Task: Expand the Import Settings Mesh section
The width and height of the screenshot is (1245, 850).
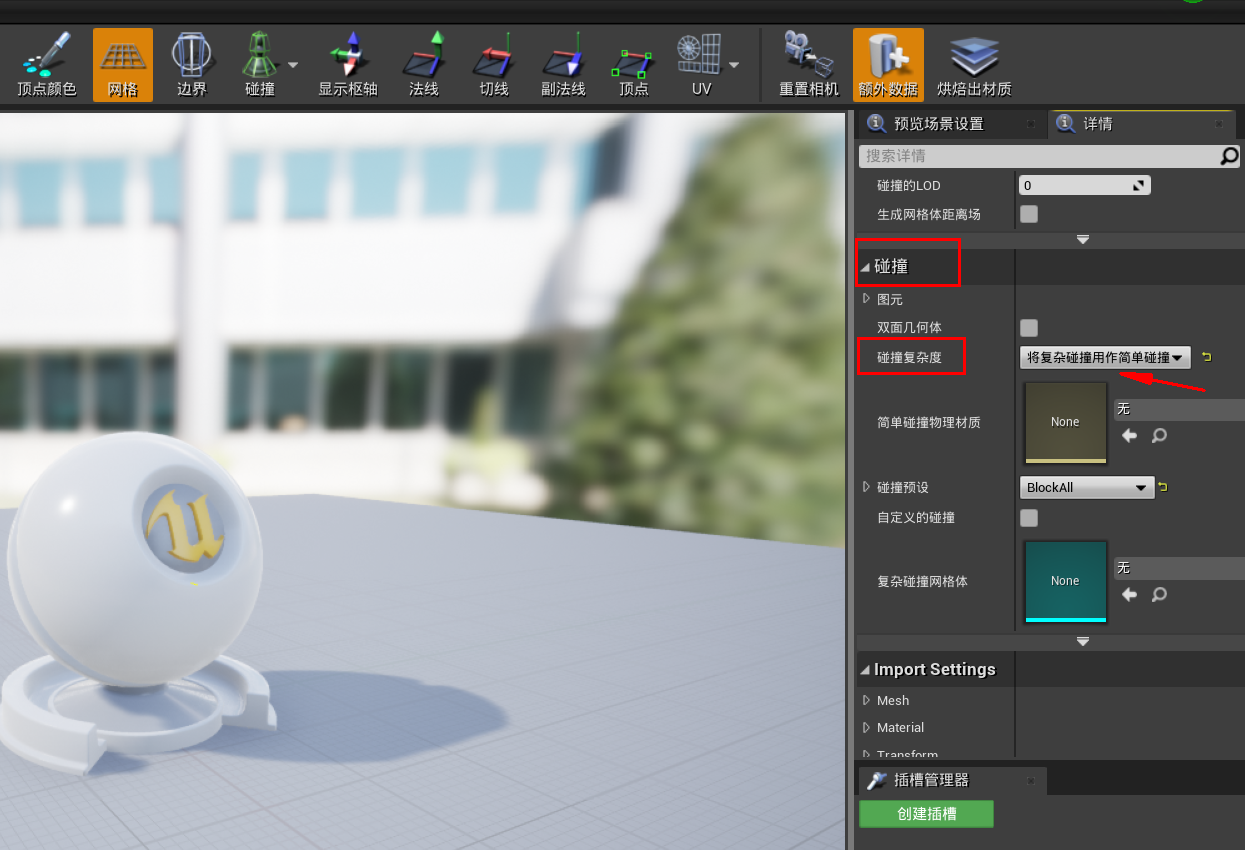Action: pos(892,700)
